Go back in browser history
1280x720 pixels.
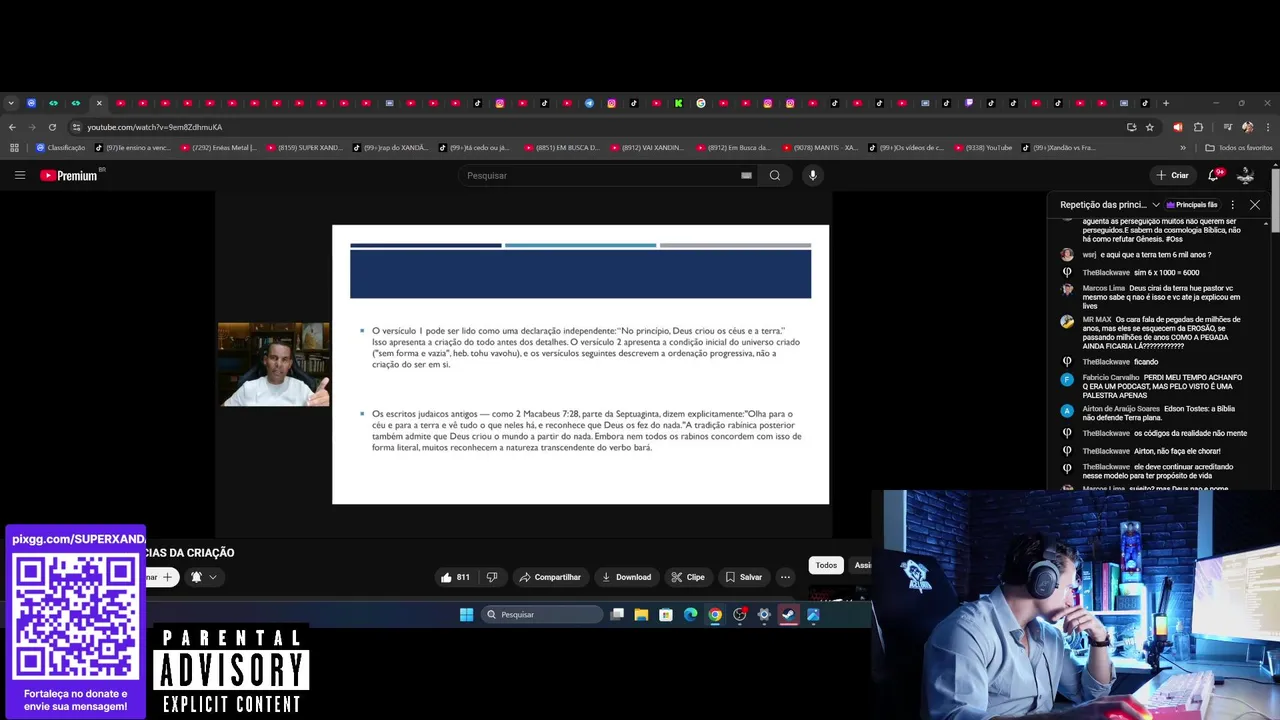tap(12, 127)
